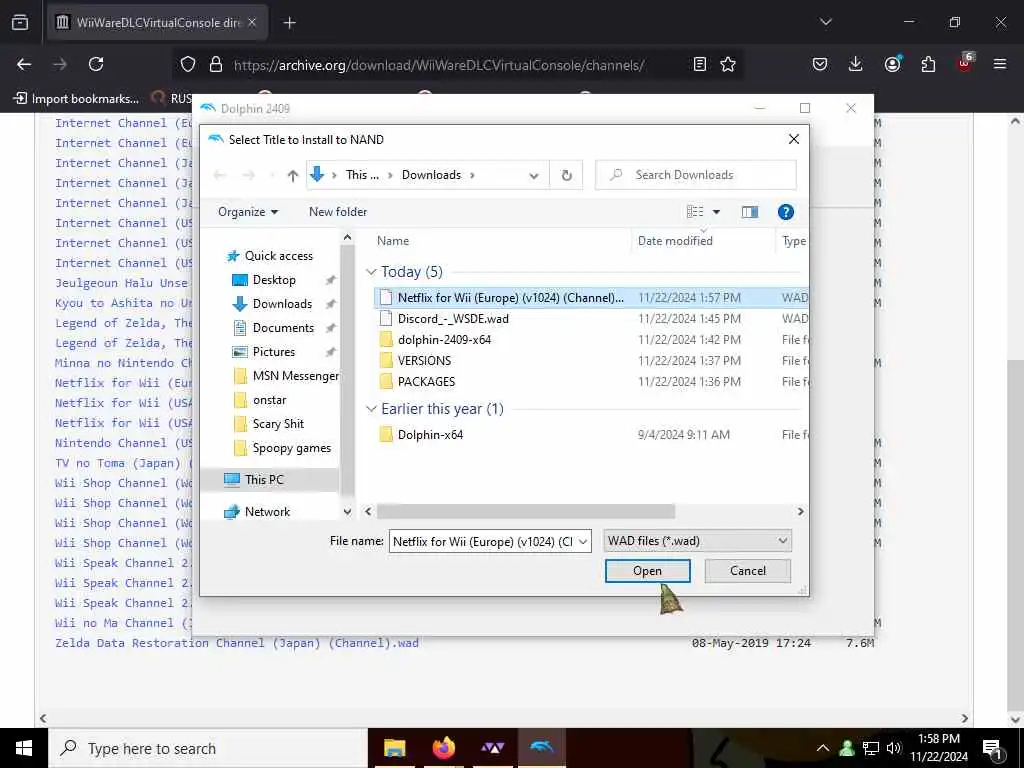Viewport: 1024px width, 768px height.
Task: Click the change view layout icon
Action: click(695, 212)
